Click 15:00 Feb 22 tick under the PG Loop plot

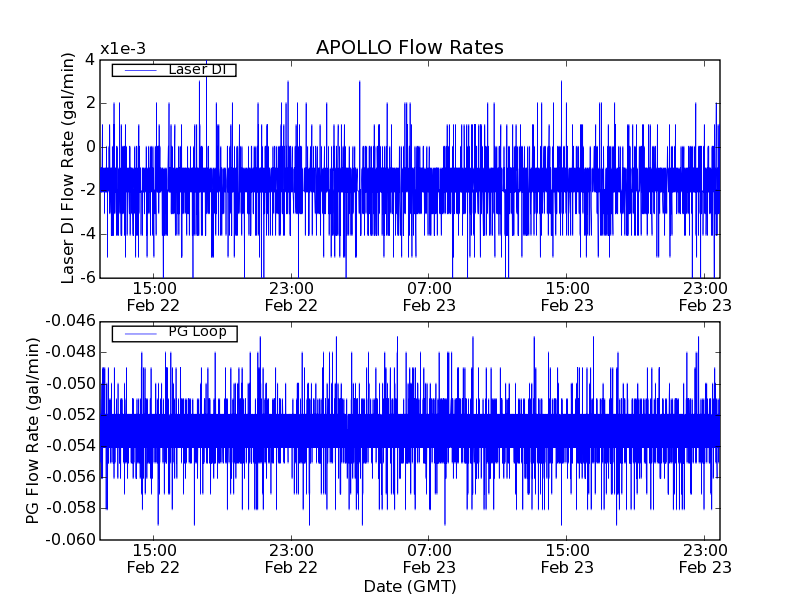pos(154,558)
